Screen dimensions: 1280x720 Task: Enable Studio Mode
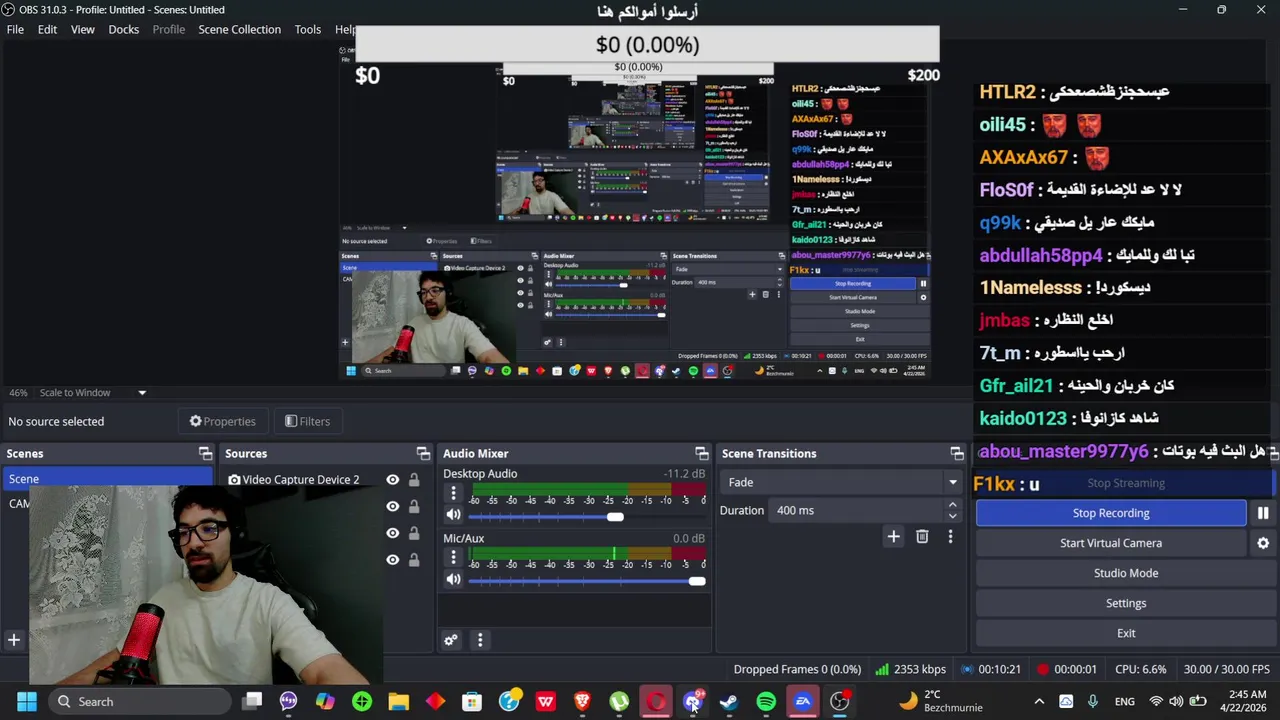point(1126,573)
